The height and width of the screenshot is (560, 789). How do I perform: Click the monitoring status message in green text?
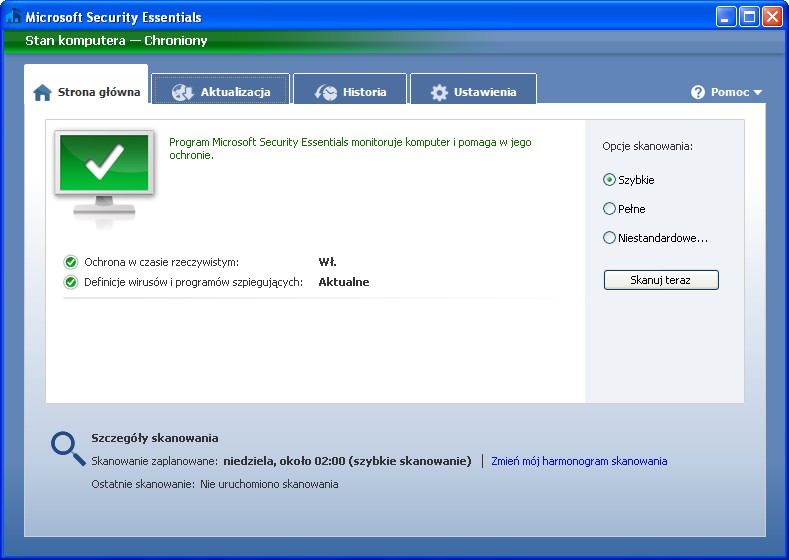tap(350, 148)
